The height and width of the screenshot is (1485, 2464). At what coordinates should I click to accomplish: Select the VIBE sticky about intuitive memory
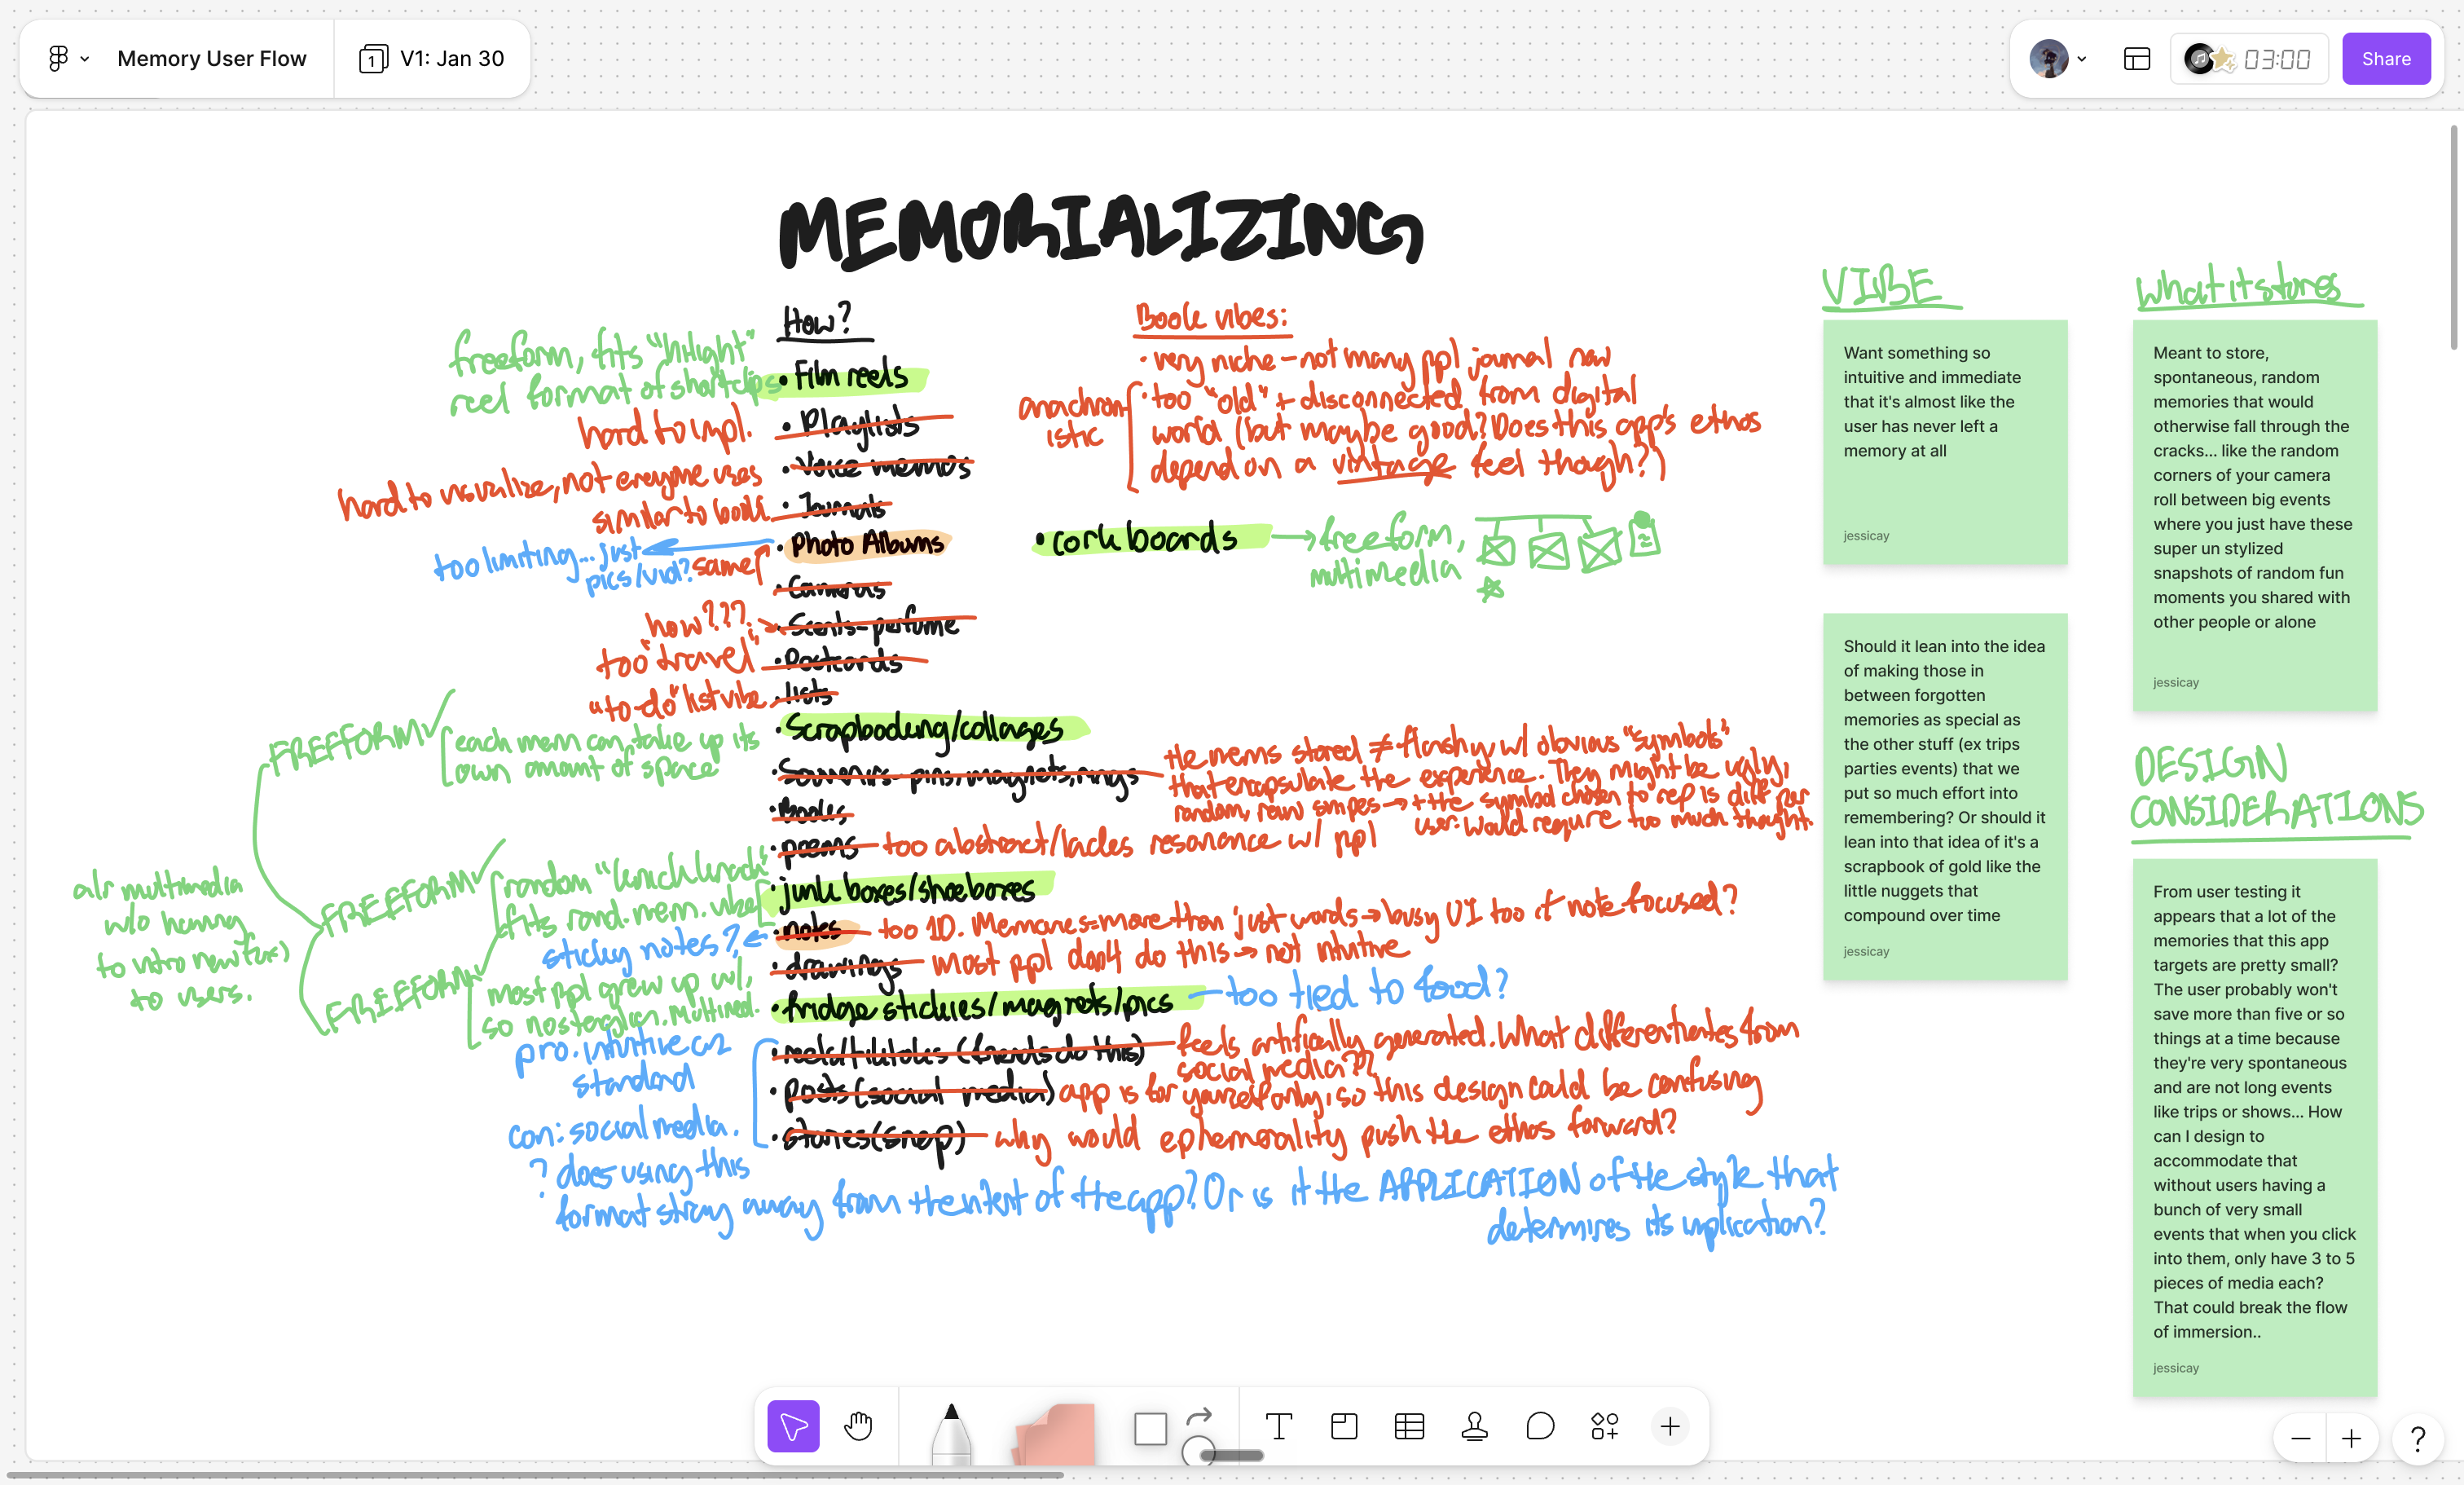(1945, 441)
